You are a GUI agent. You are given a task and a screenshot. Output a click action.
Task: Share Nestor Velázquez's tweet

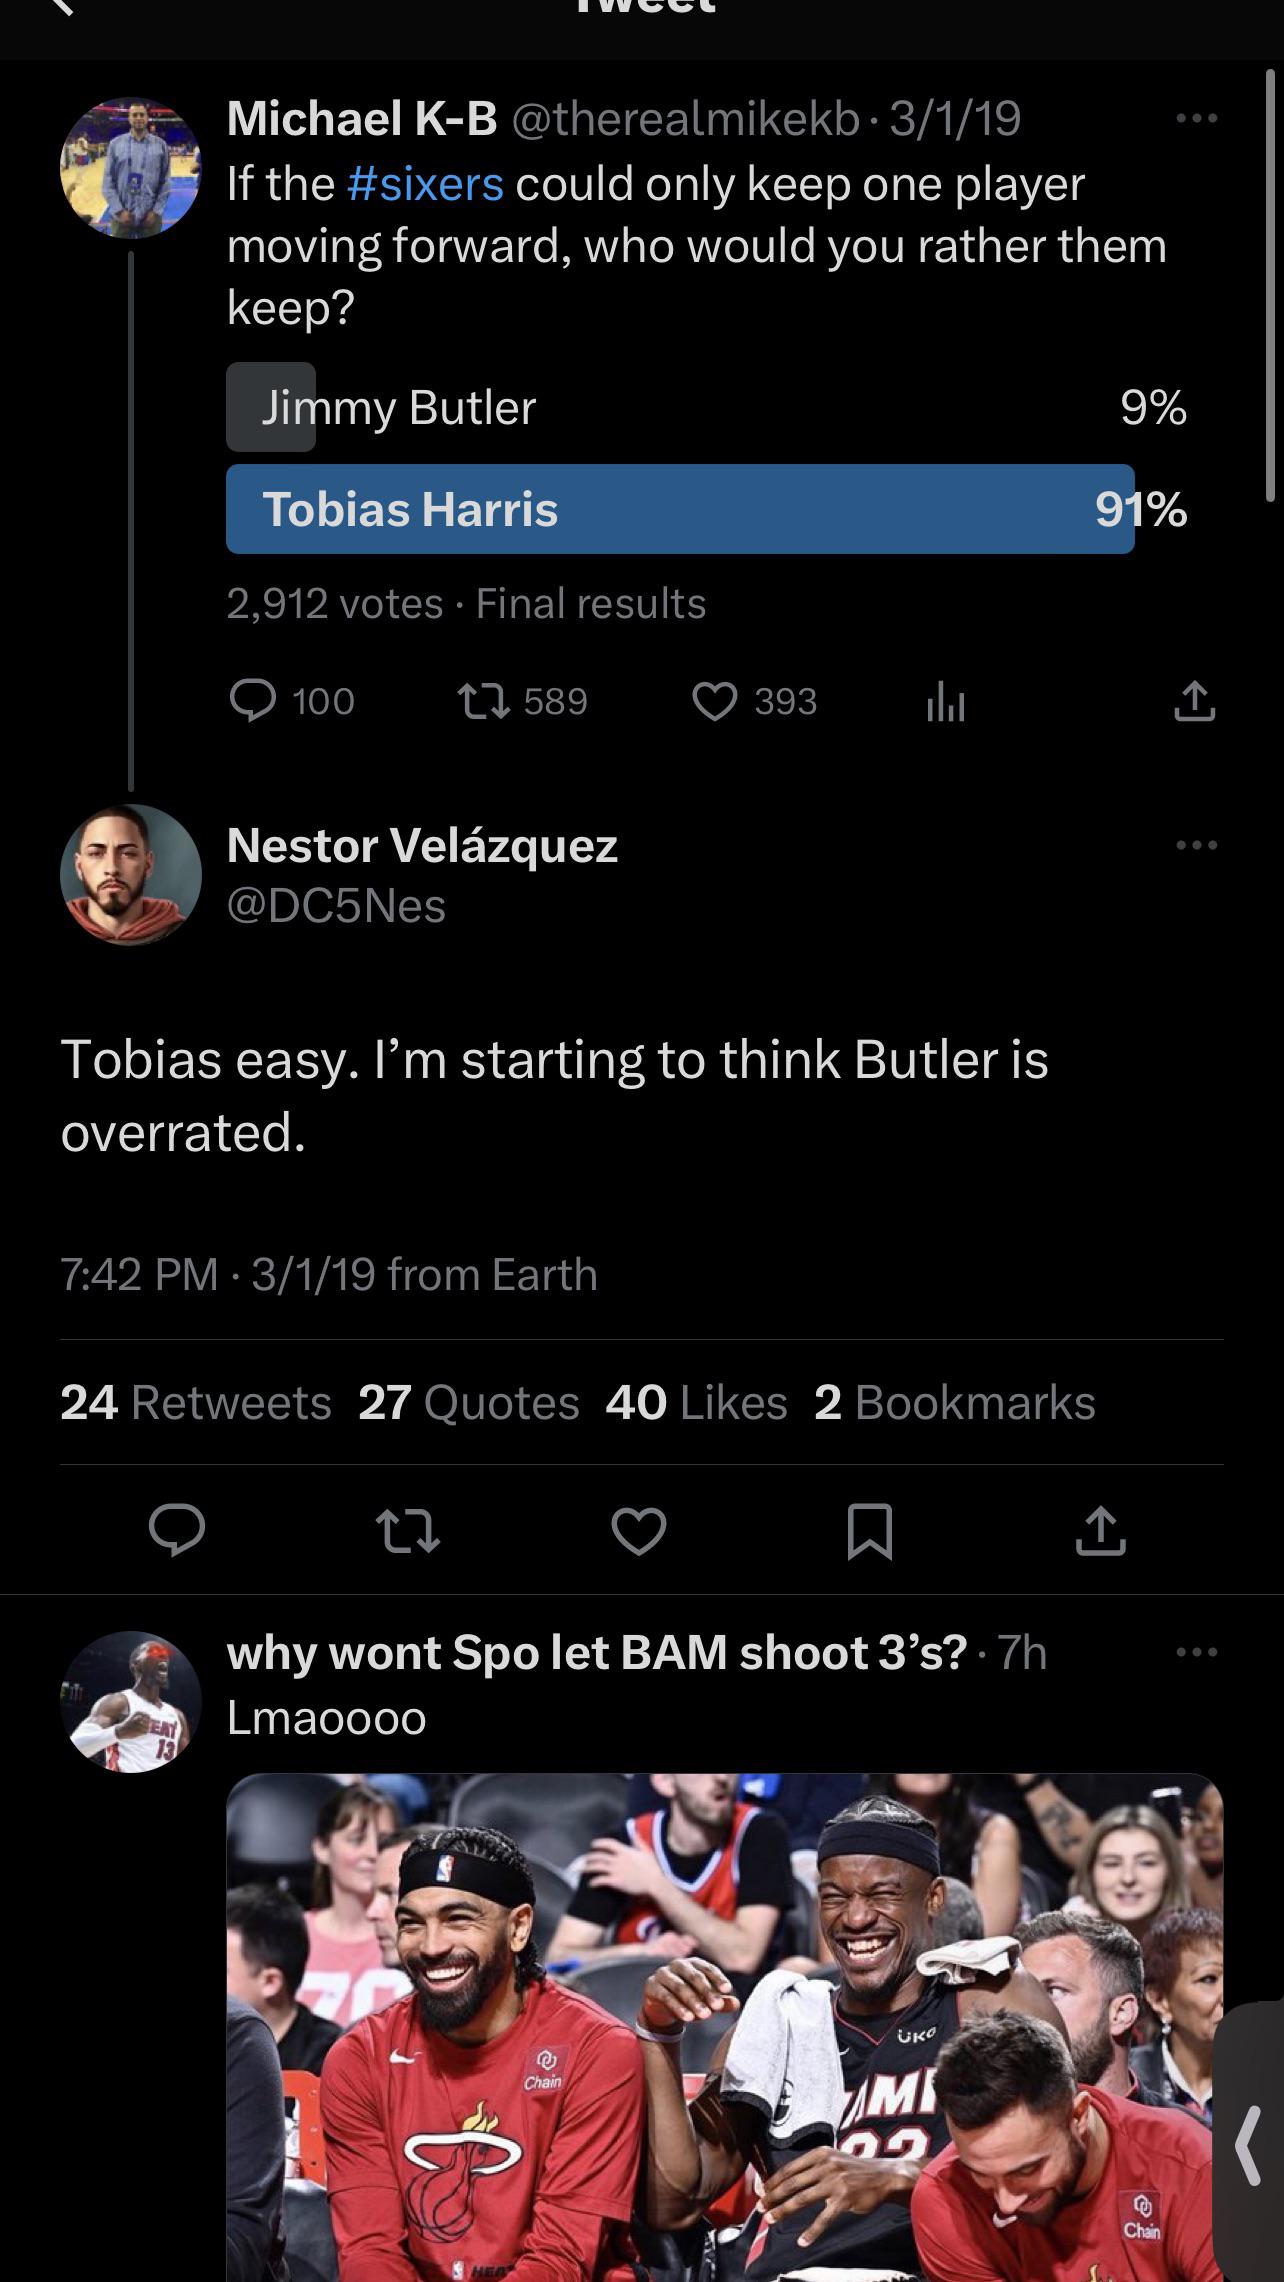[1100, 1531]
